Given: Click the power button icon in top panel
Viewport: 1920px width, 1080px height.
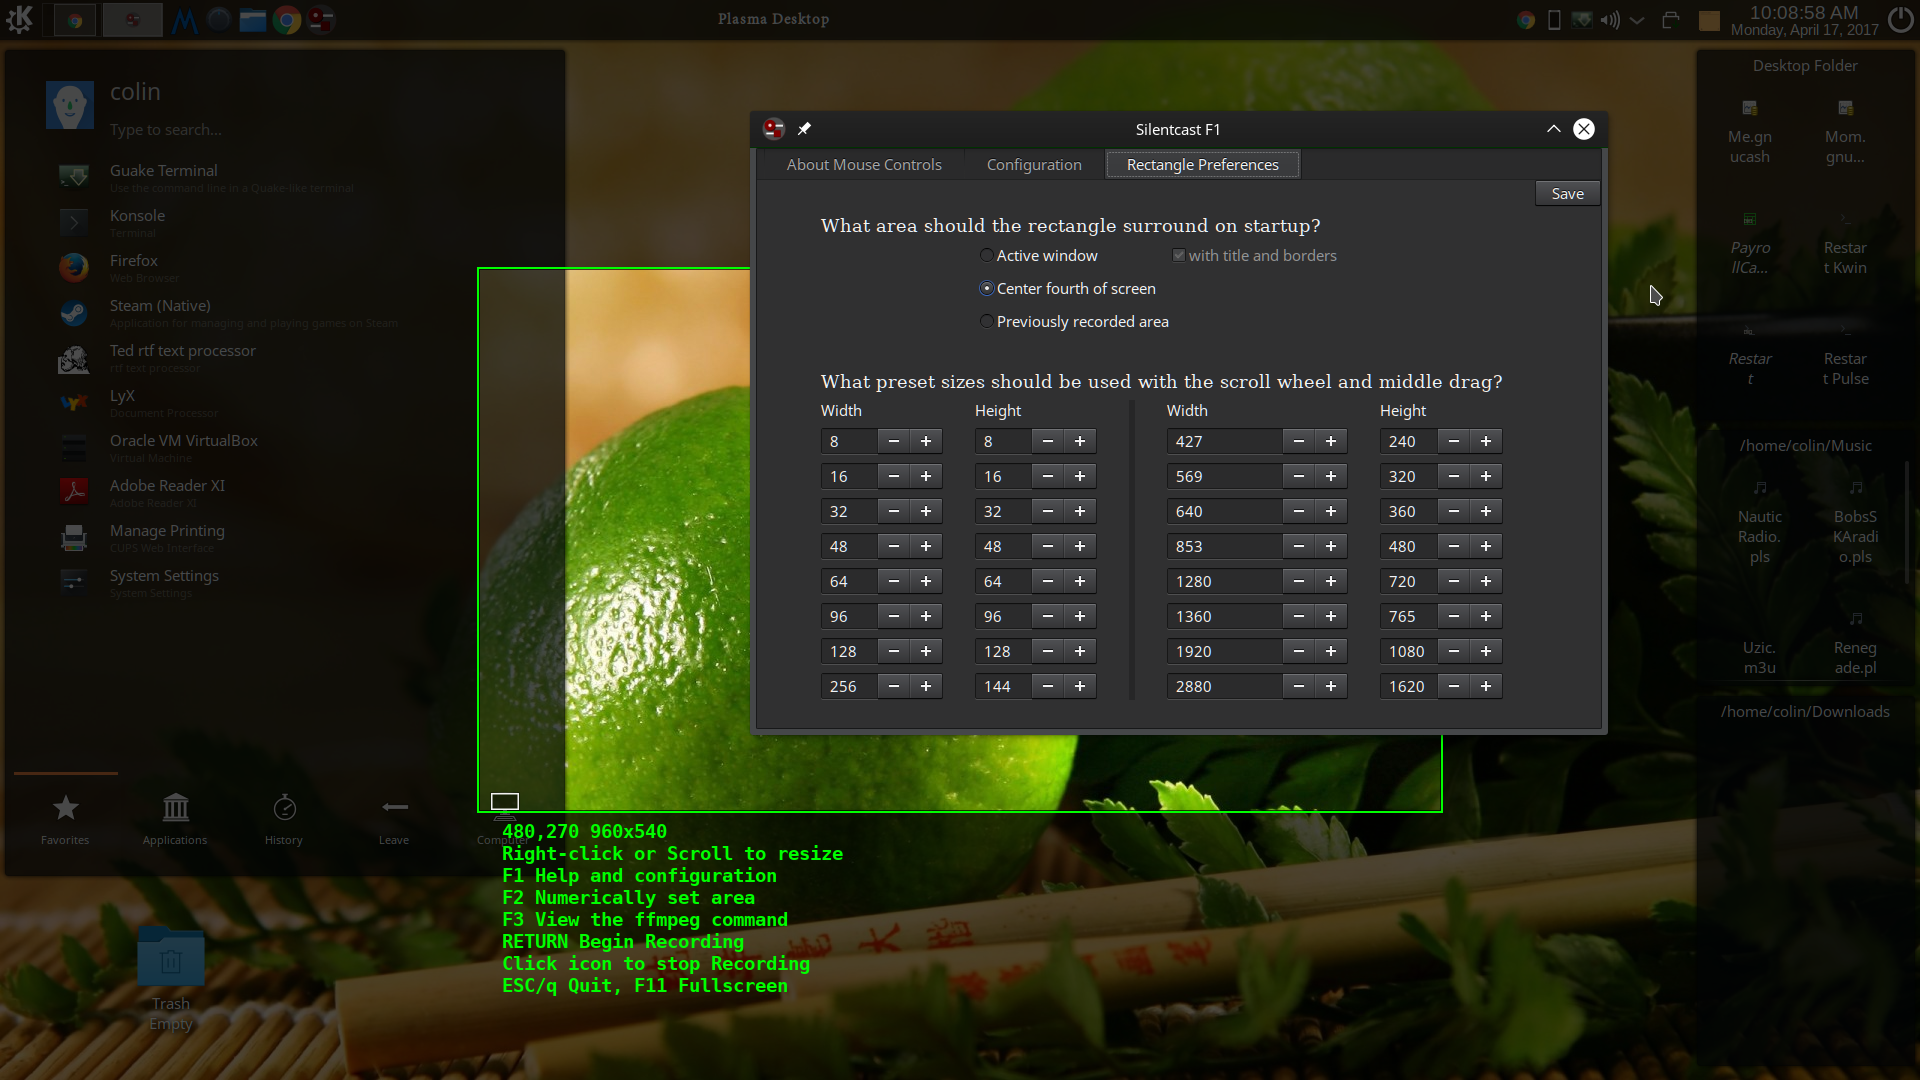Looking at the screenshot, I should pyautogui.click(x=1899, y=19).
